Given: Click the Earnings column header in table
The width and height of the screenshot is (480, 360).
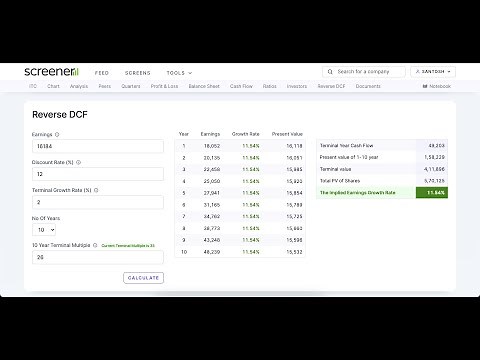Looking at the screenshot, I should click(x=210, y=134).
